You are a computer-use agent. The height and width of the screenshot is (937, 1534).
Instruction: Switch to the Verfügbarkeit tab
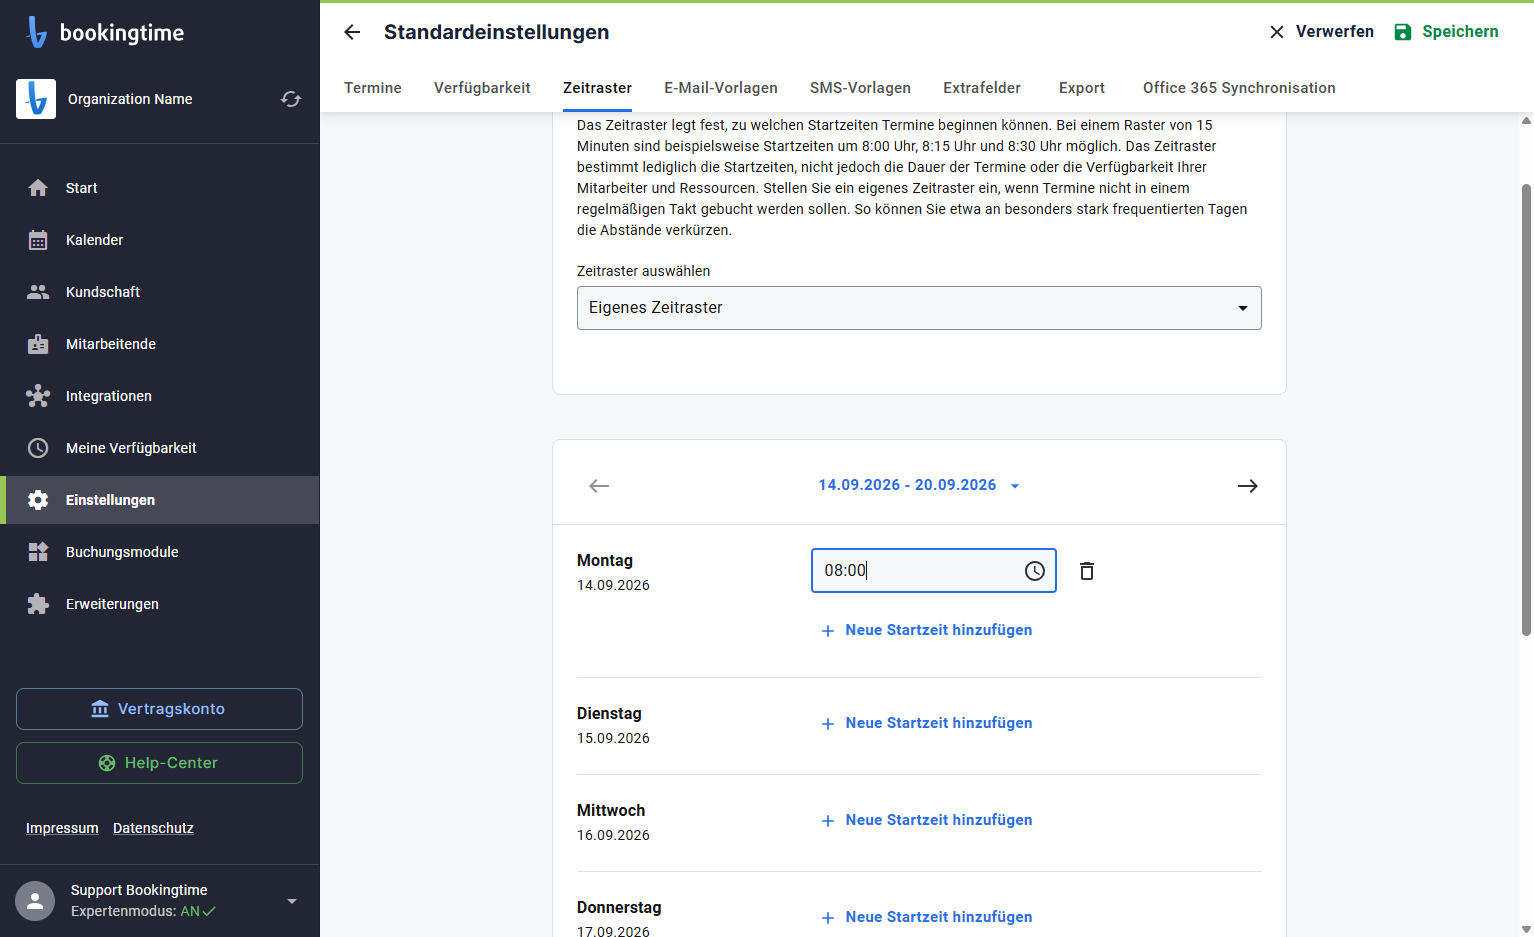click(x=482, y=88)
